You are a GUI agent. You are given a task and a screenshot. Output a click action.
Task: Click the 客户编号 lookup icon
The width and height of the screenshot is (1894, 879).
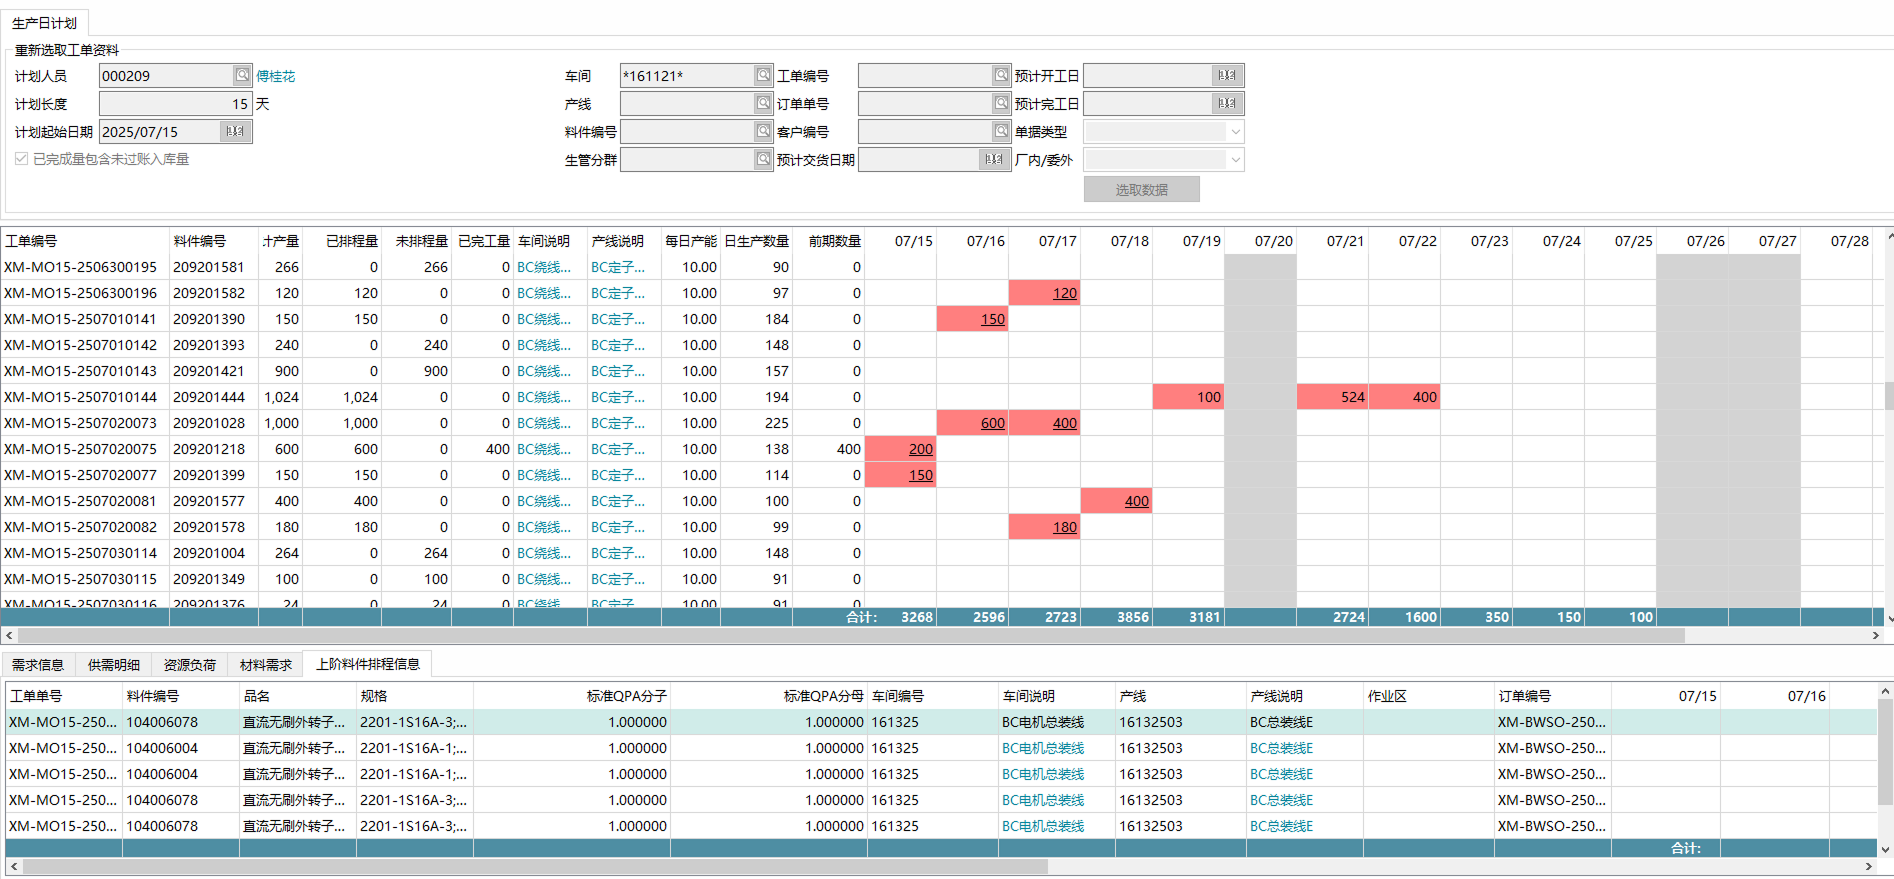[x=1001, y=131]
